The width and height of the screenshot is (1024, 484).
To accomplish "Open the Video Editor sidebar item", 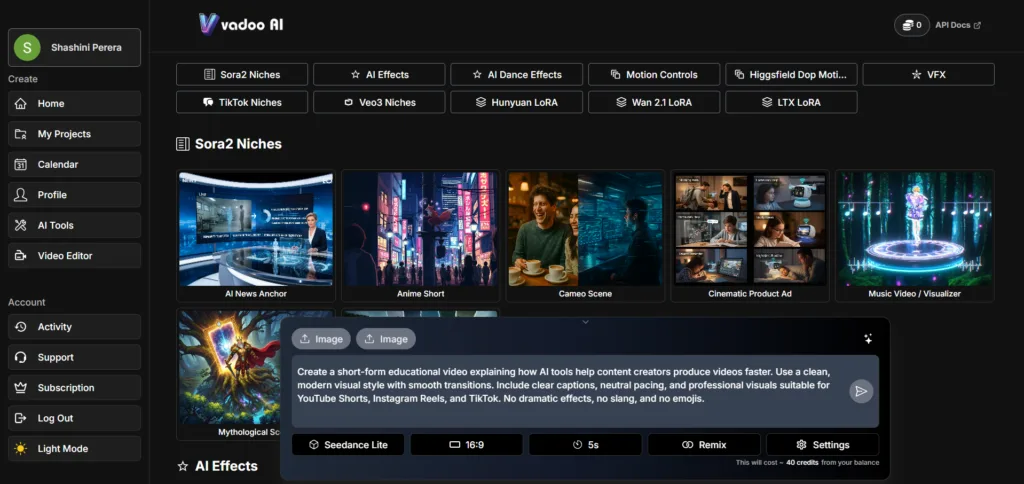I will coord(74,256).
